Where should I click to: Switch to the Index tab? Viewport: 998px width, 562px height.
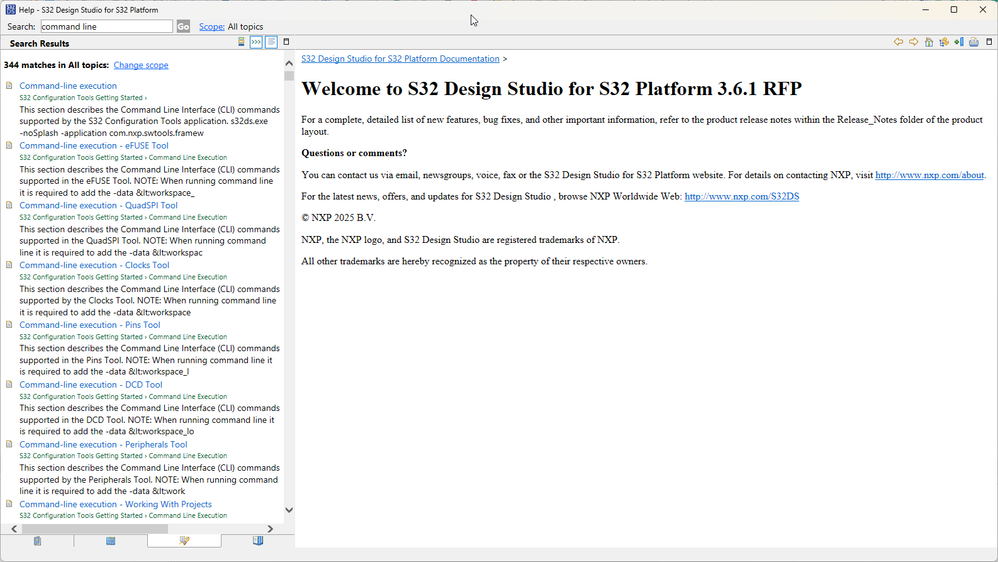coord(111,541)
